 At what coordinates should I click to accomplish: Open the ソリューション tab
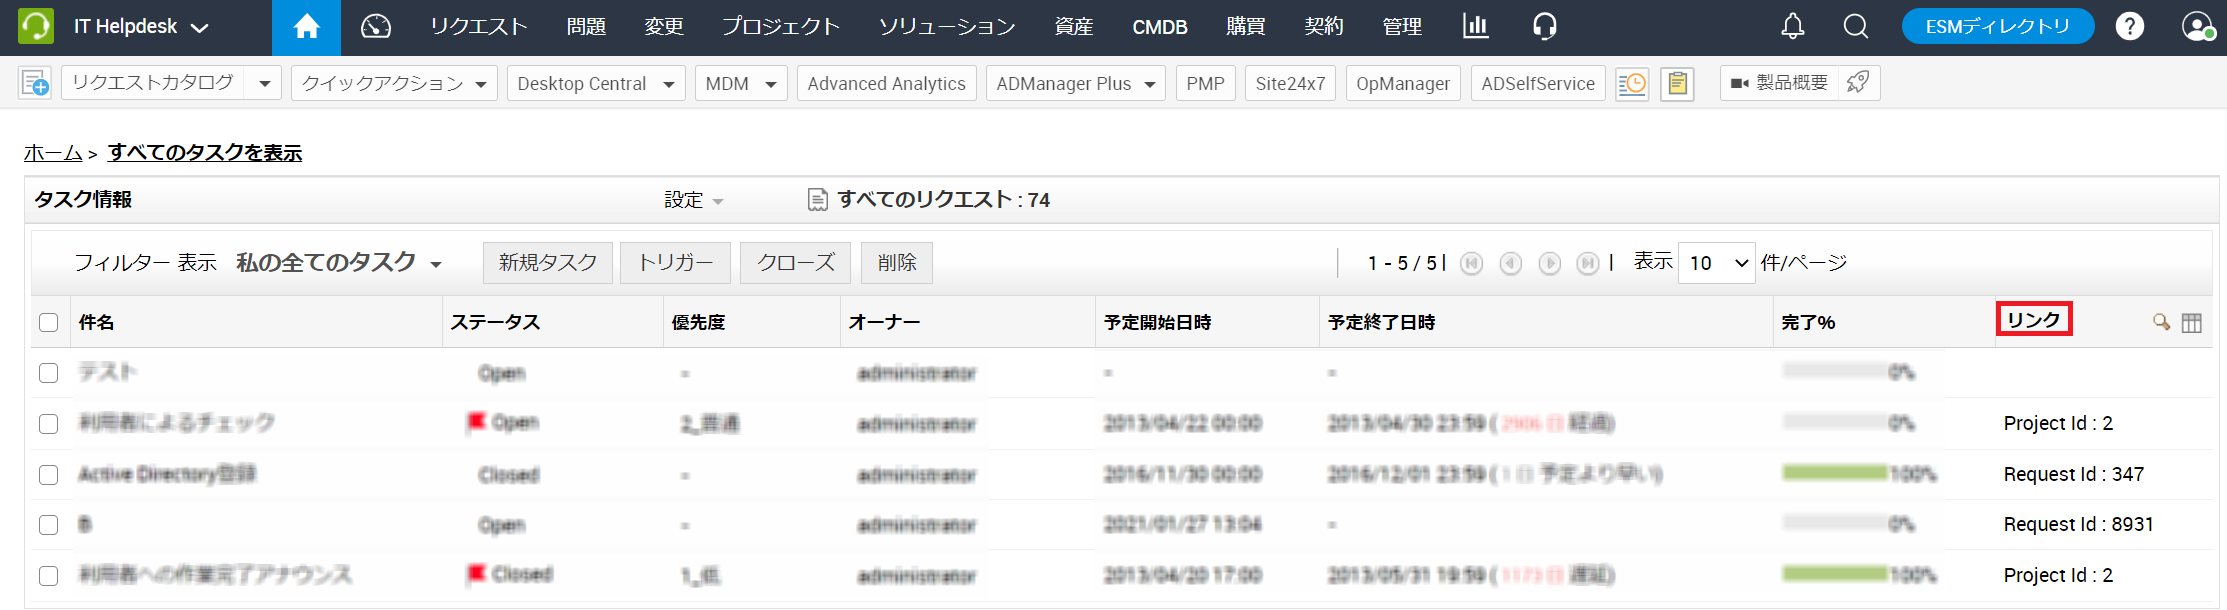pyautogui.click(x=947, y=27)
